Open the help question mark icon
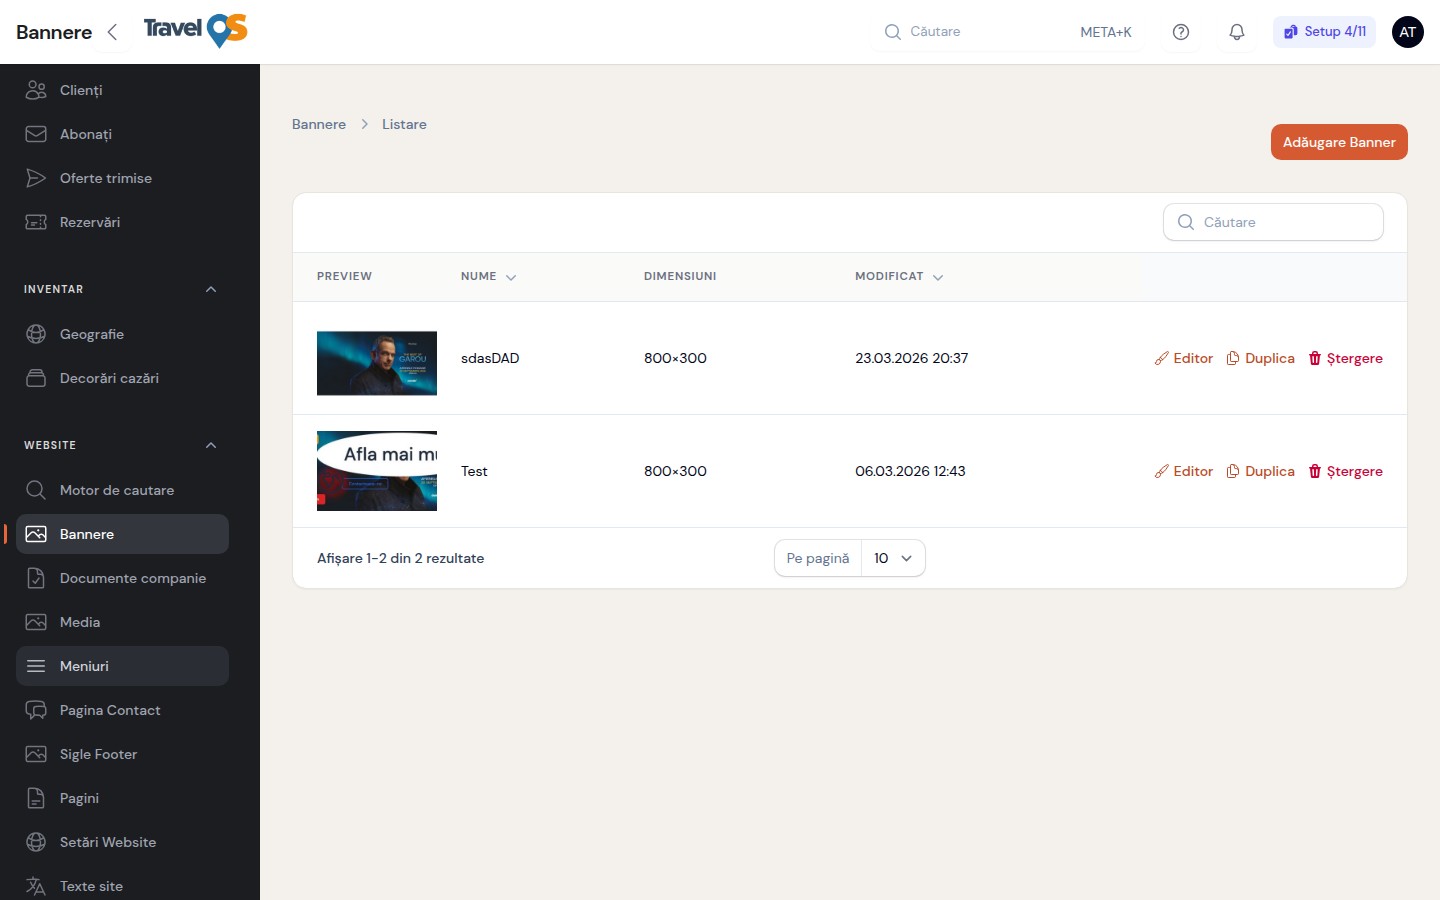 point(1181,32)
